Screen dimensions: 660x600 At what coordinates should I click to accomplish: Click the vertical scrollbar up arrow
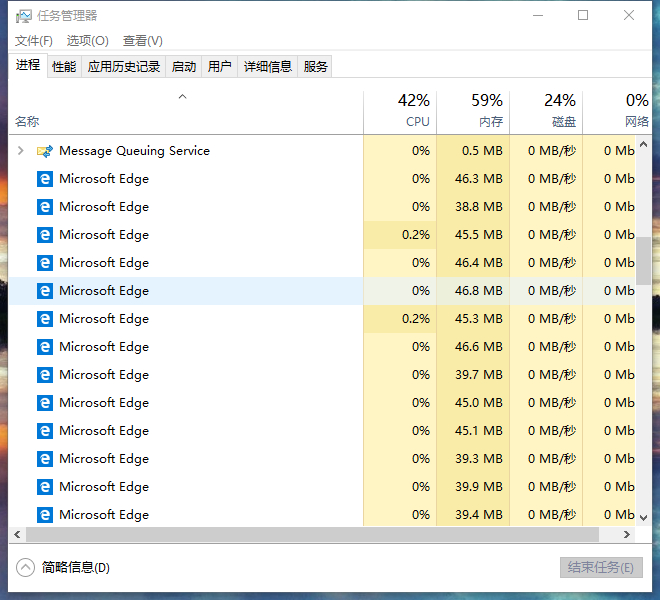pyautogui.click(x=643, y=145)
